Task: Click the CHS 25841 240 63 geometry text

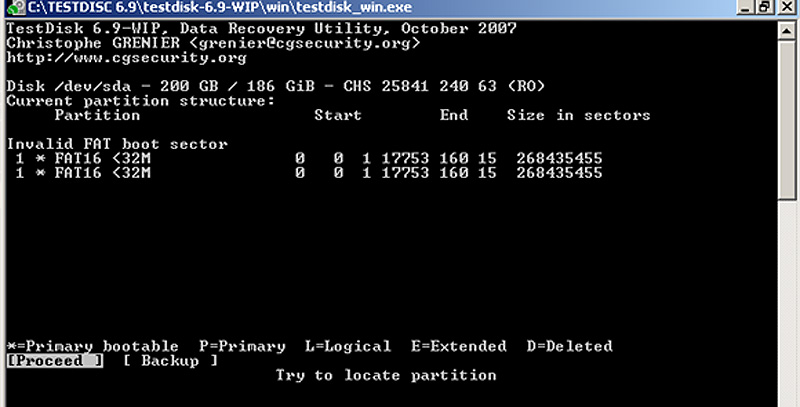Action: (x=420, y=86)
